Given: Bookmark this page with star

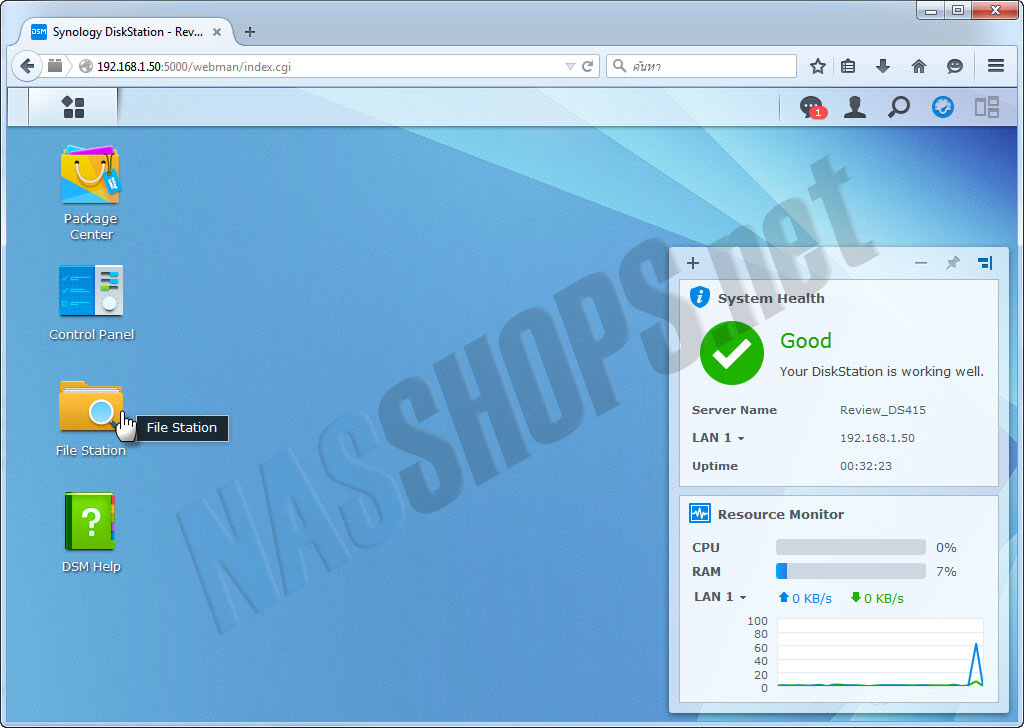Looking at the screenshot, I should coord(818,66).
